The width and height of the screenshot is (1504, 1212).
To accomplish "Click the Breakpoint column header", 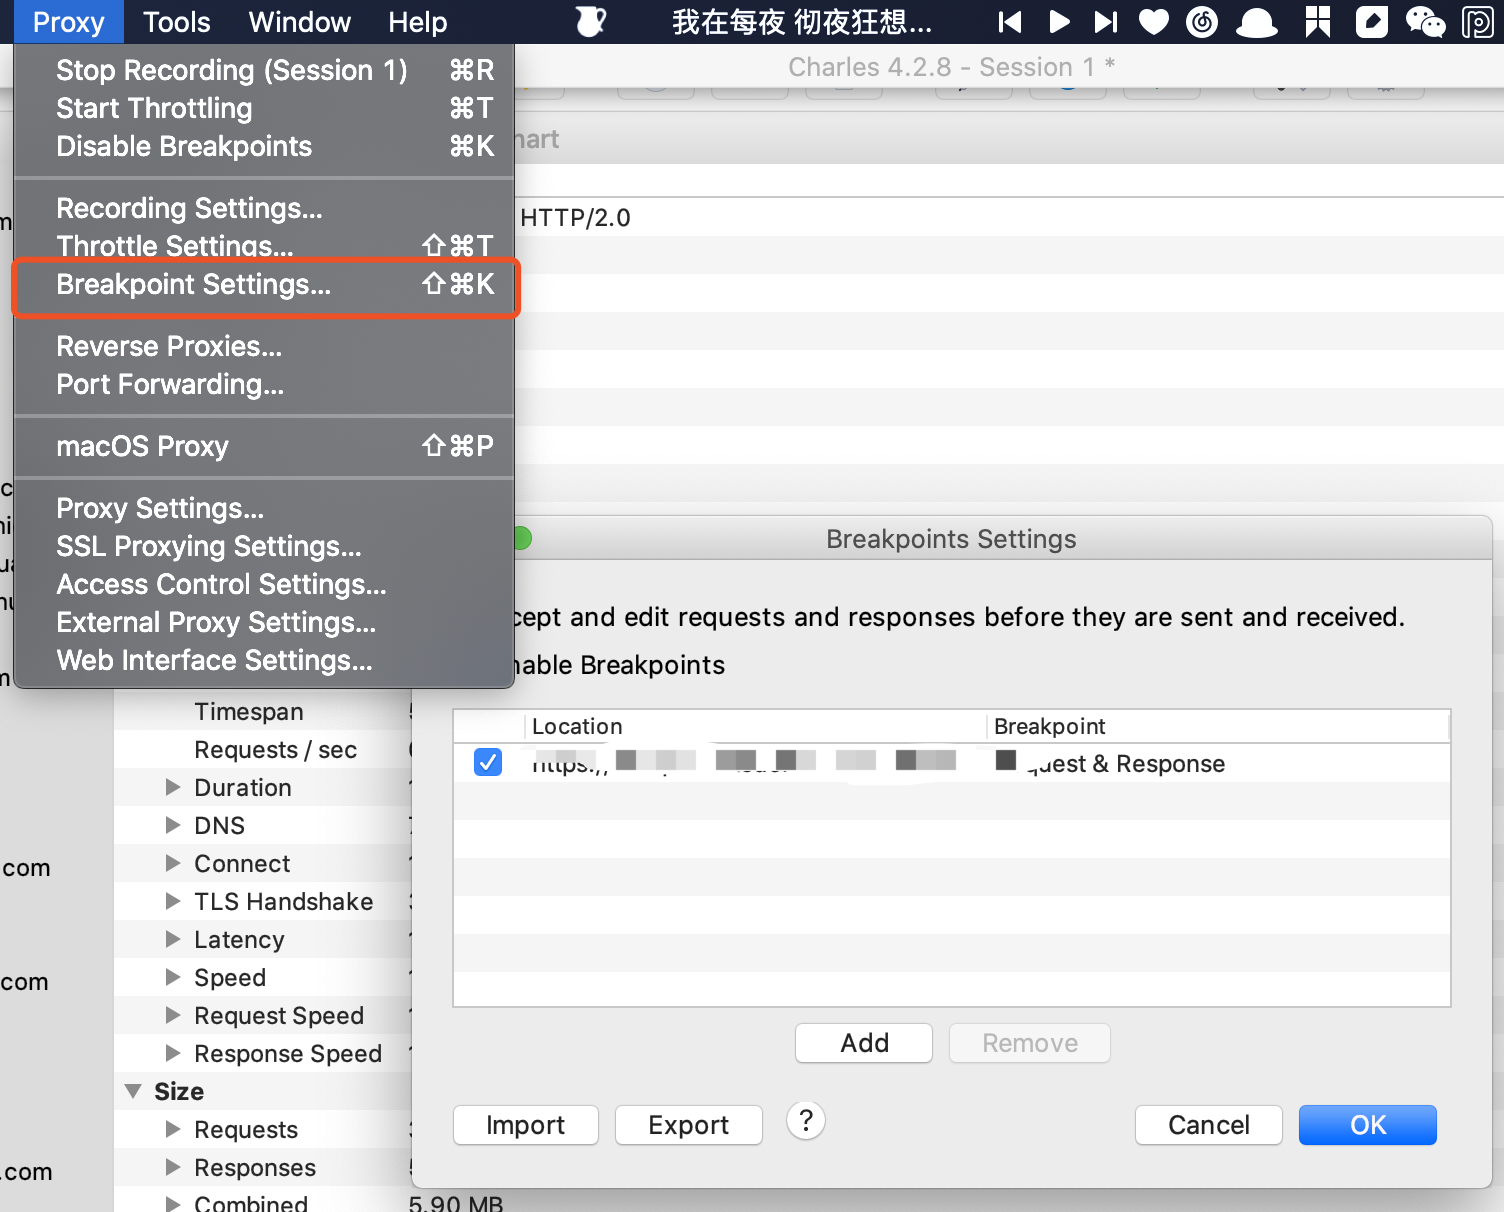I will coord(1218,726).
